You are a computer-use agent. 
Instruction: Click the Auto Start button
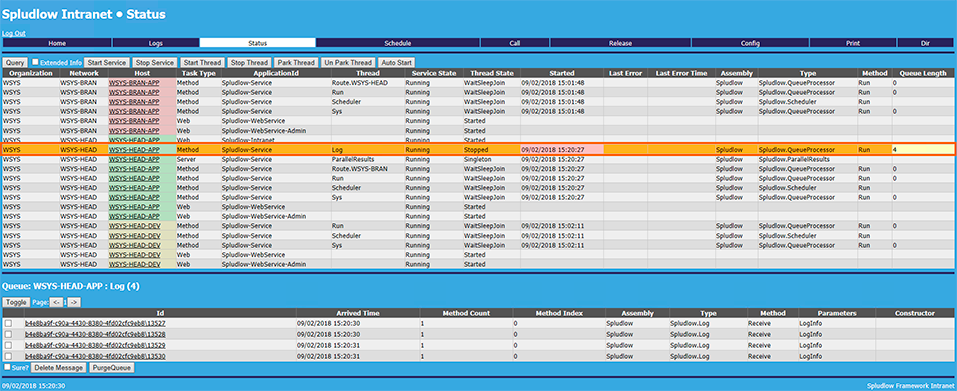pyautogui.click(x=397, y=63)
